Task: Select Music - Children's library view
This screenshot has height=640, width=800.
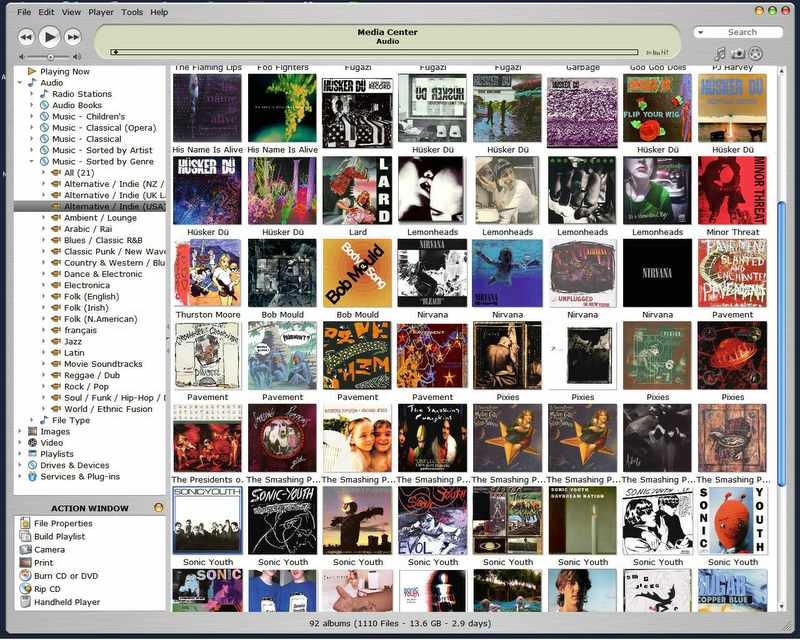Action: pos(88,116)
